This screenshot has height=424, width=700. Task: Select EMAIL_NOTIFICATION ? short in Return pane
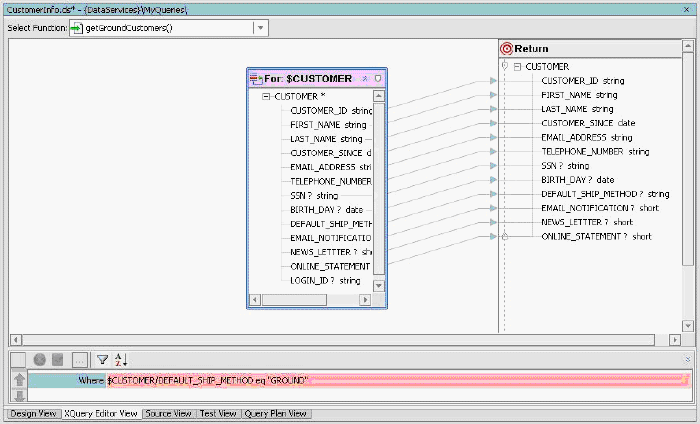point(600,208)
